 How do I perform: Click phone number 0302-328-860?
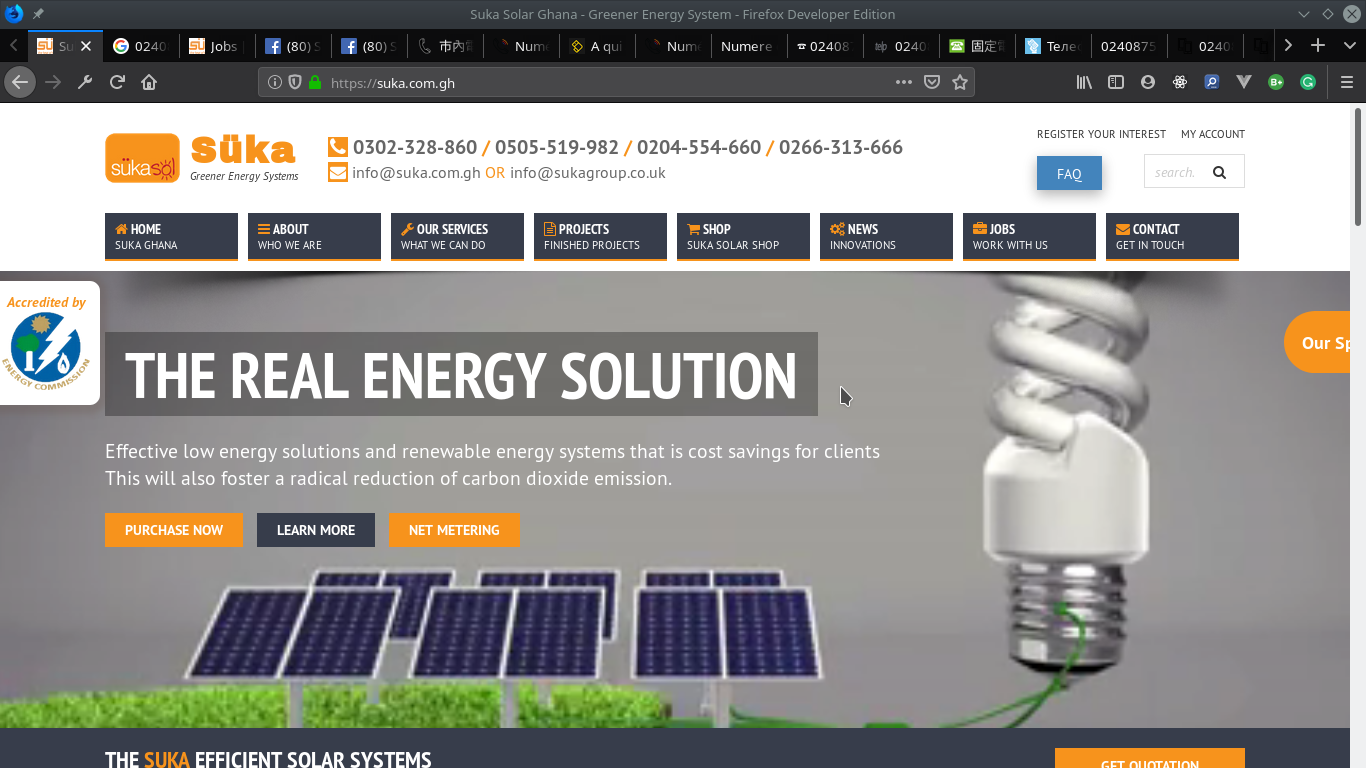click(415, 147)
